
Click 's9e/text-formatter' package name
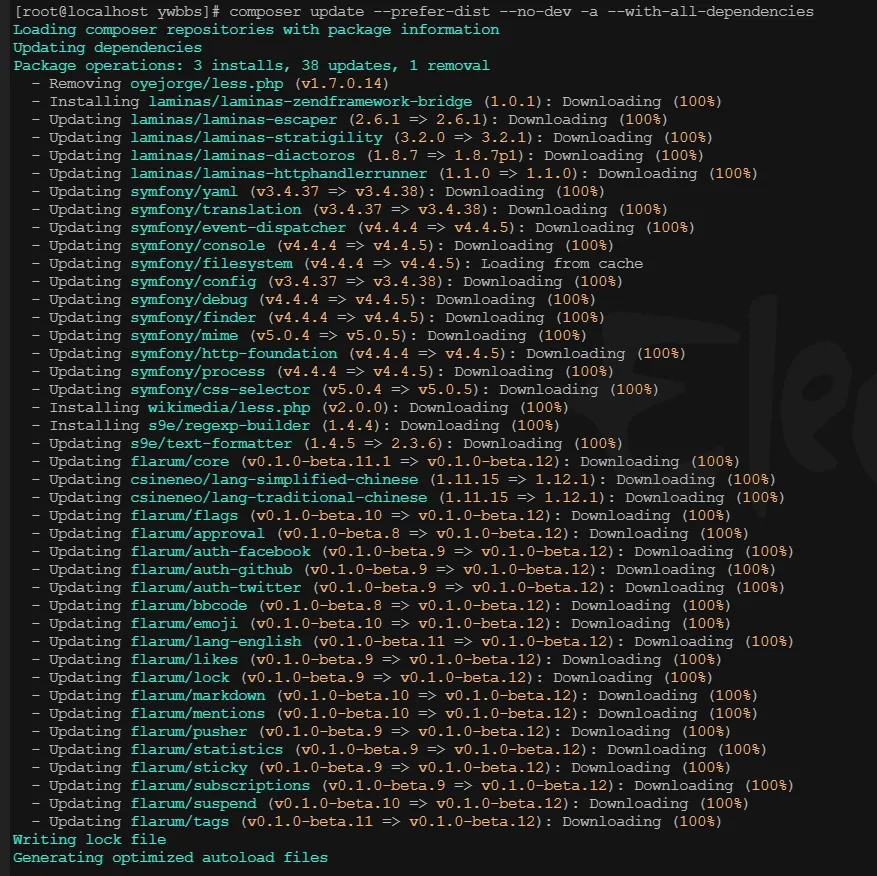[211, 443]
